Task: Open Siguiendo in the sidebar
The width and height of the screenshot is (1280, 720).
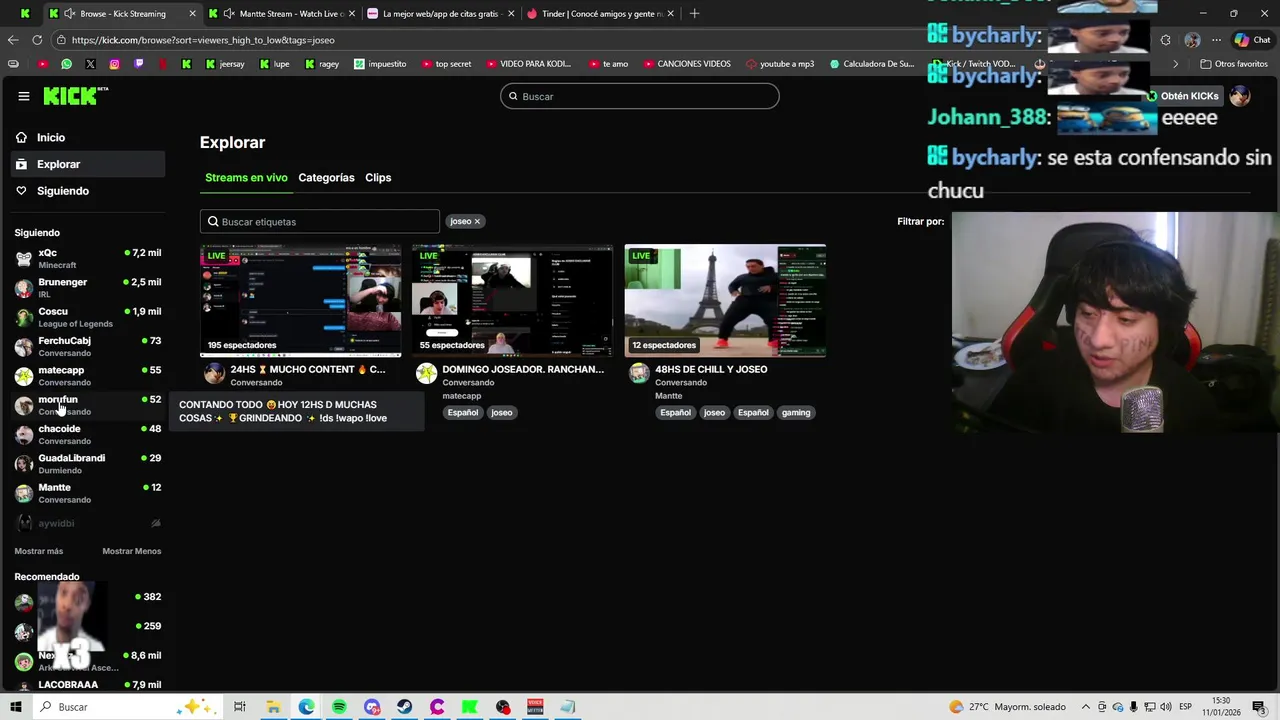Action: (88, 191)
